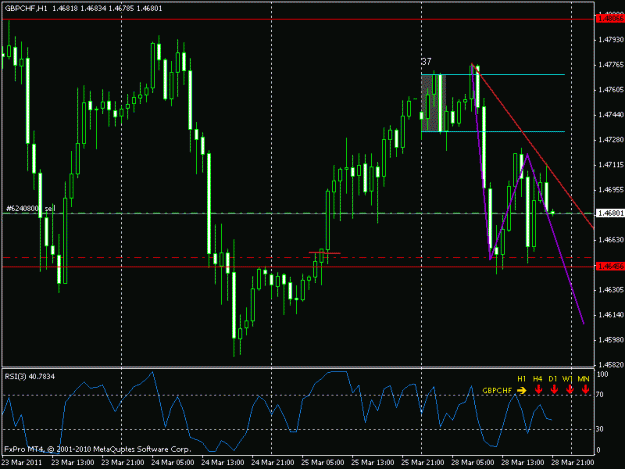Select the W1 timeframe label

coord(567,379)
